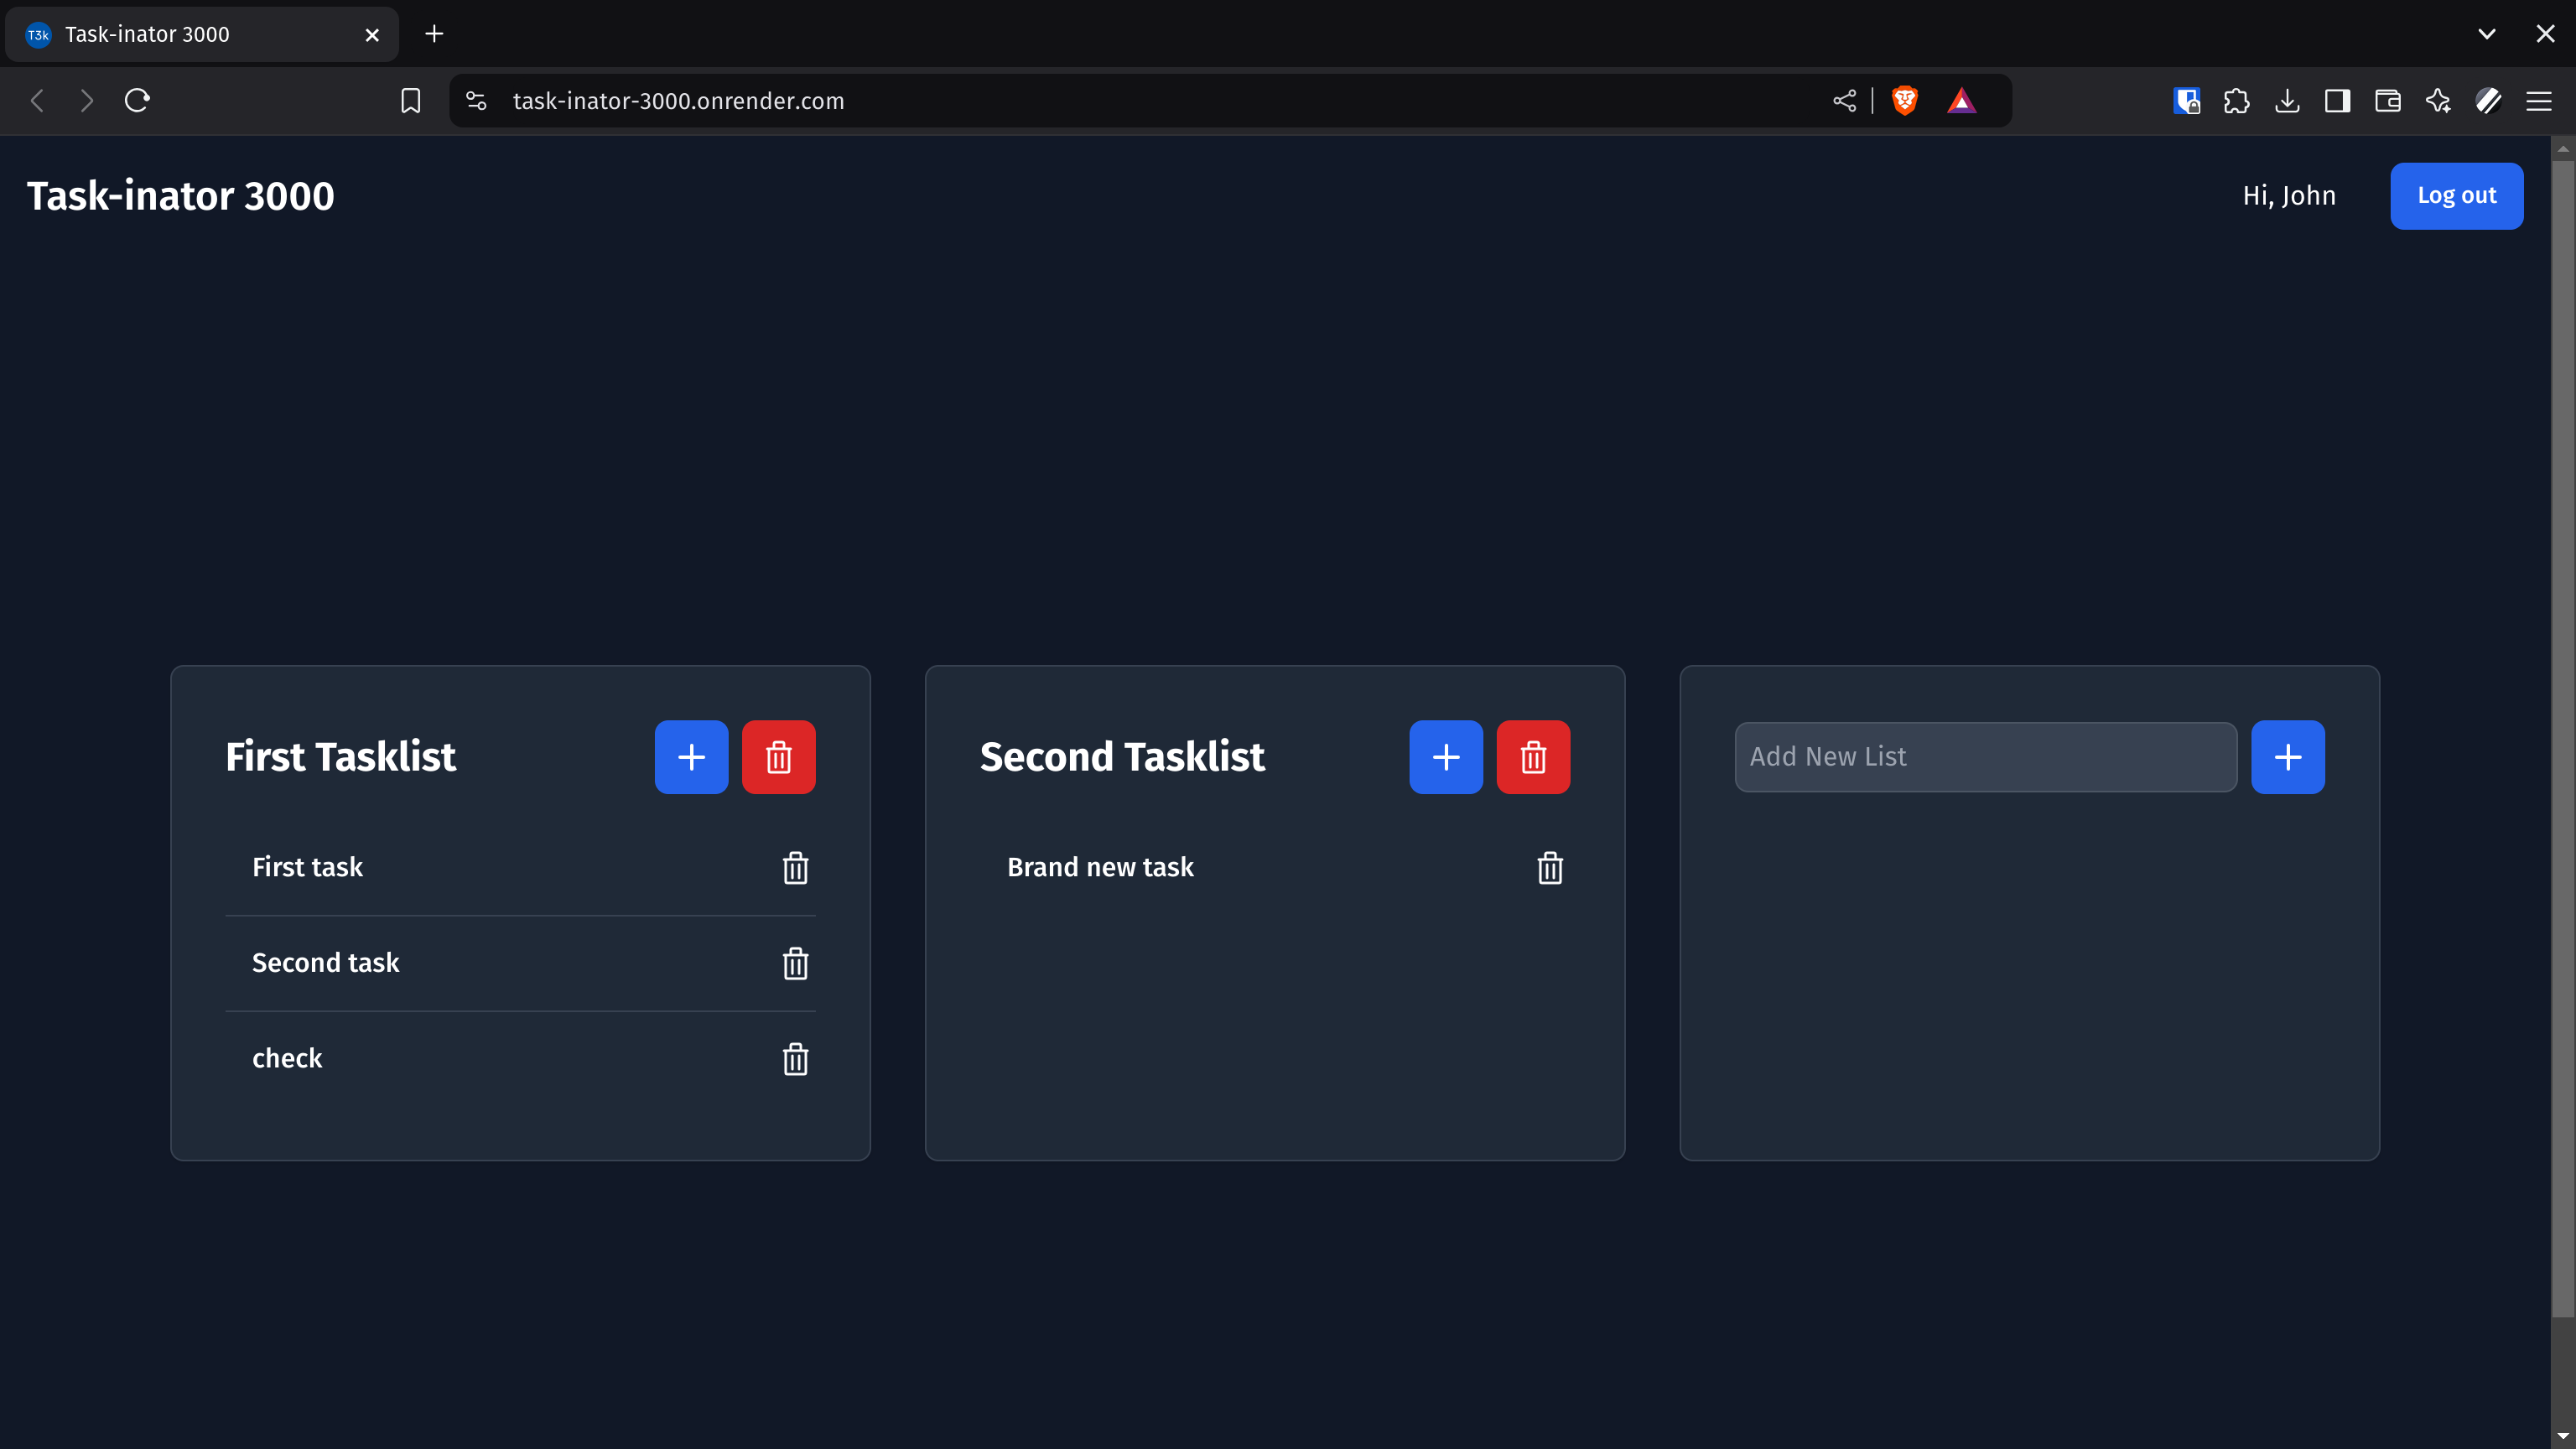Create a new list with the plus button
This screenshot has height=1449, width=2576.
tap(2288, 757)
